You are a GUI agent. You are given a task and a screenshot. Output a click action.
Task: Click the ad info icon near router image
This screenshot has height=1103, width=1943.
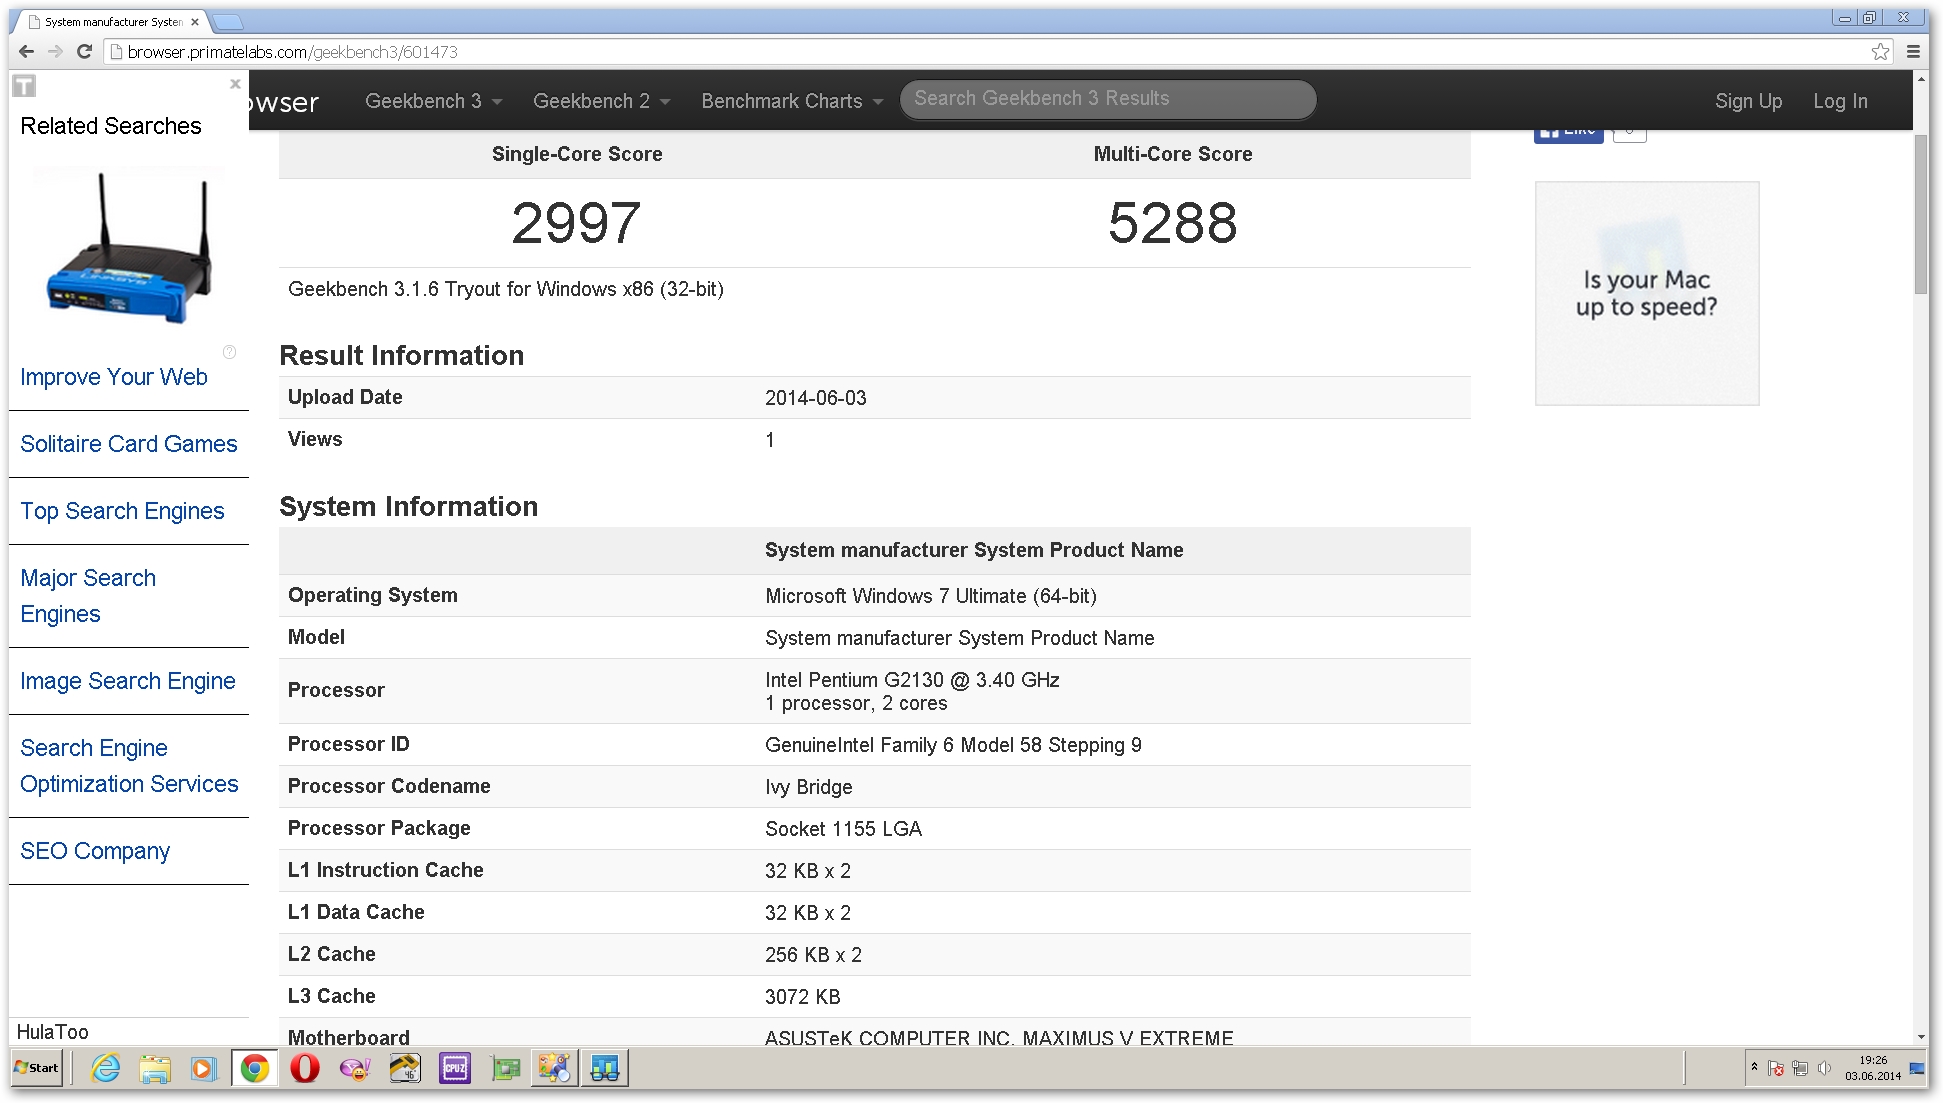click(x=229, y=352)
